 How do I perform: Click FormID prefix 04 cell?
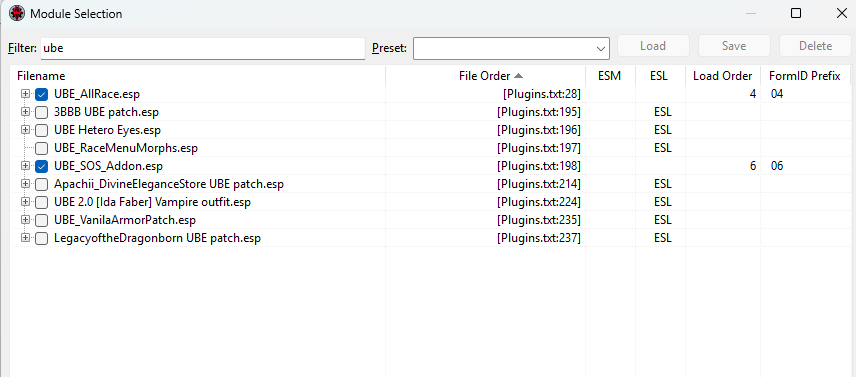tap(777, 94)
